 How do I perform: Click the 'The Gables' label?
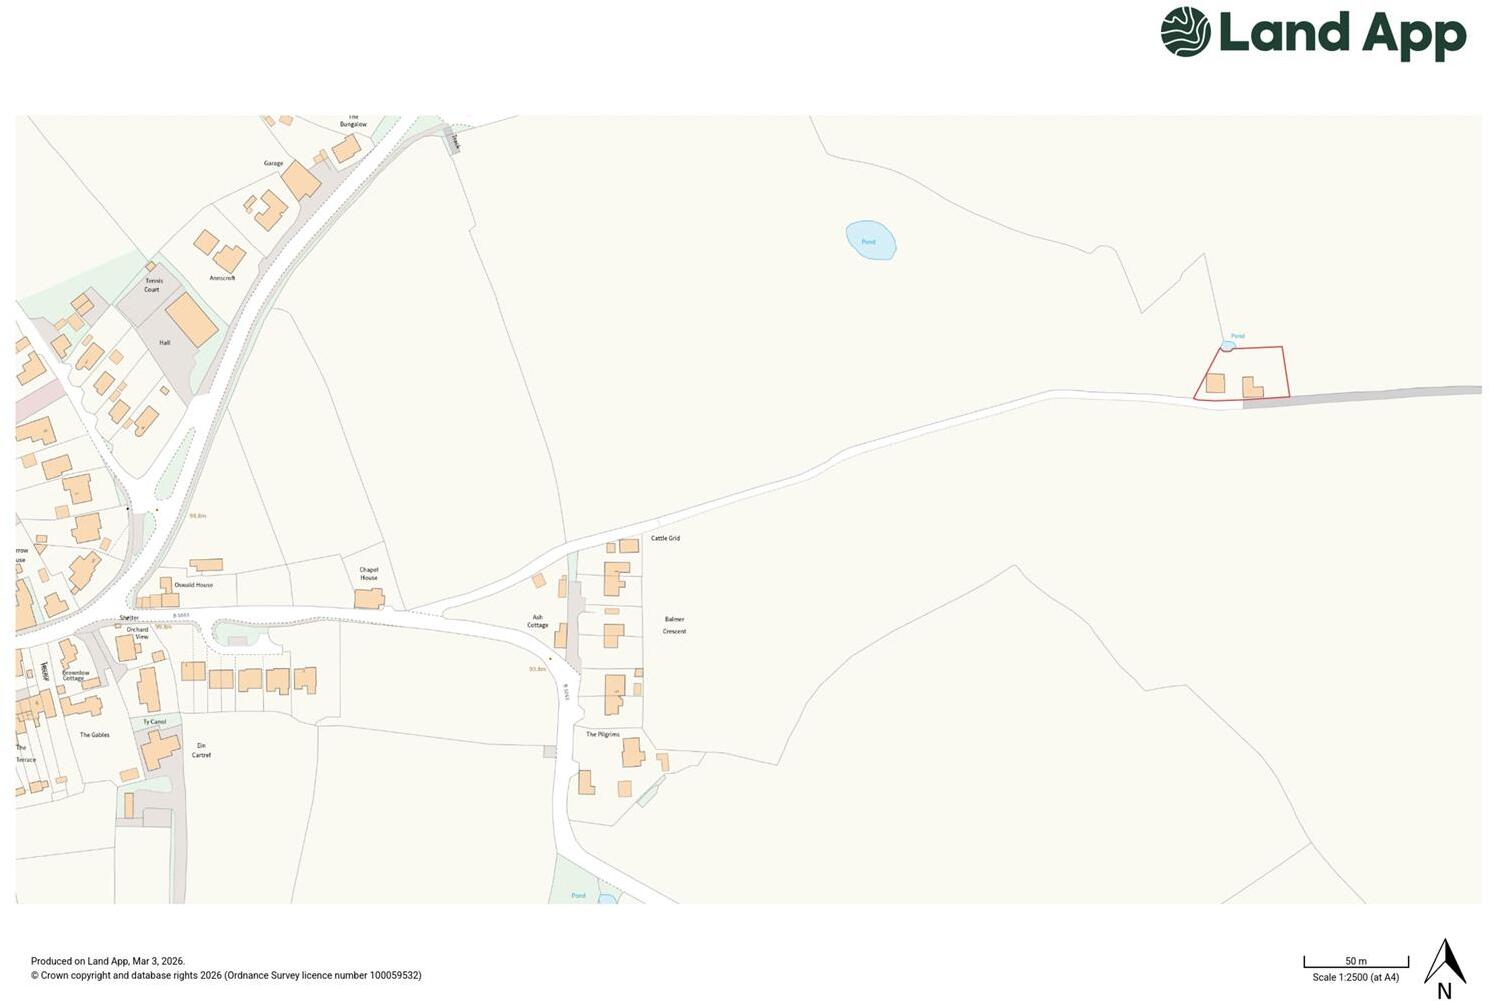pyautogui.click(x=95, y=735)
